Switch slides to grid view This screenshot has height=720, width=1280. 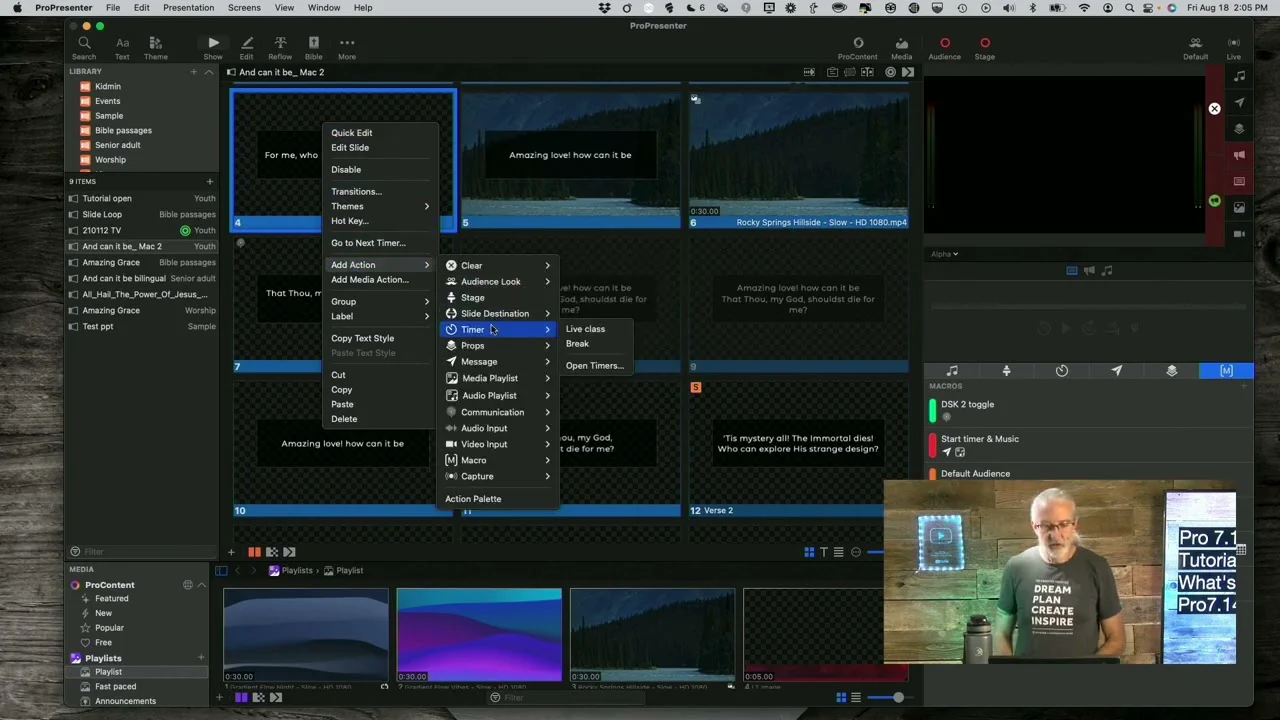pos(809,552)
